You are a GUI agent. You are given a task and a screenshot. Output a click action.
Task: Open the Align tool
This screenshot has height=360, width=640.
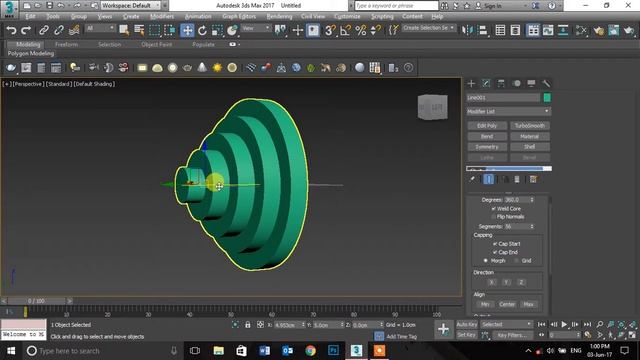[482, 30]
